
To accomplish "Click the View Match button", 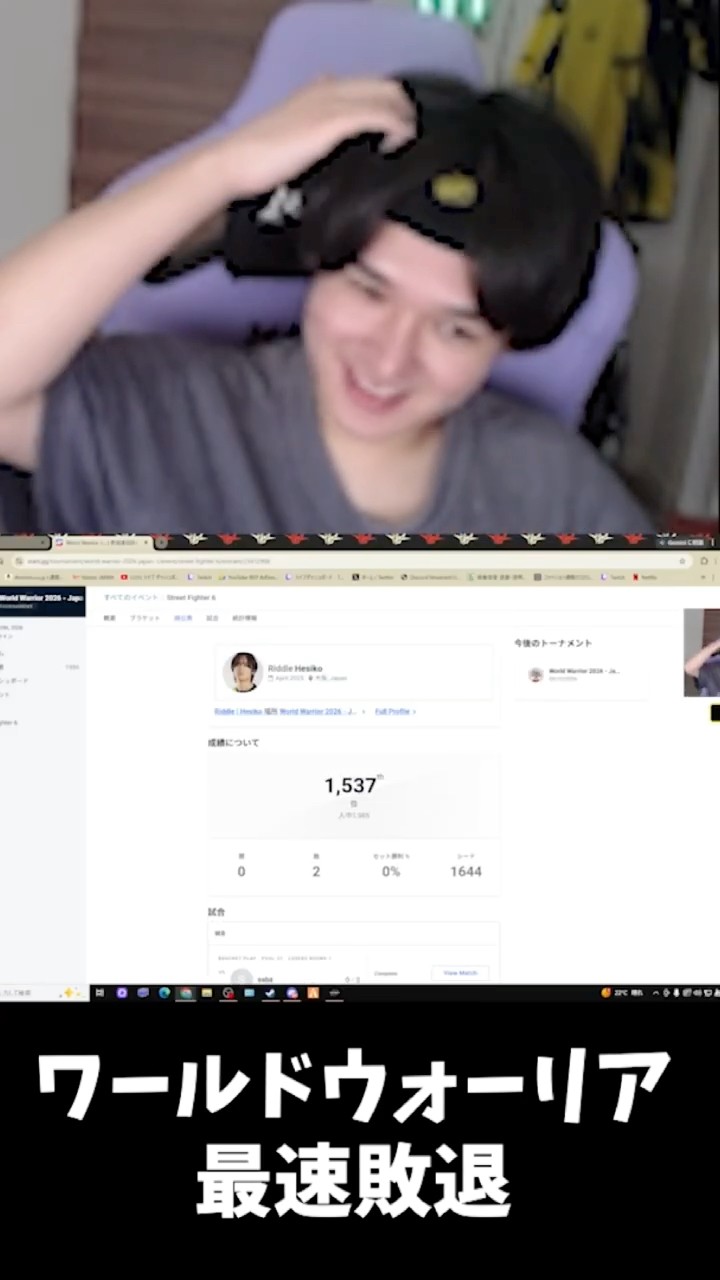I will click(x=460, y=972).
